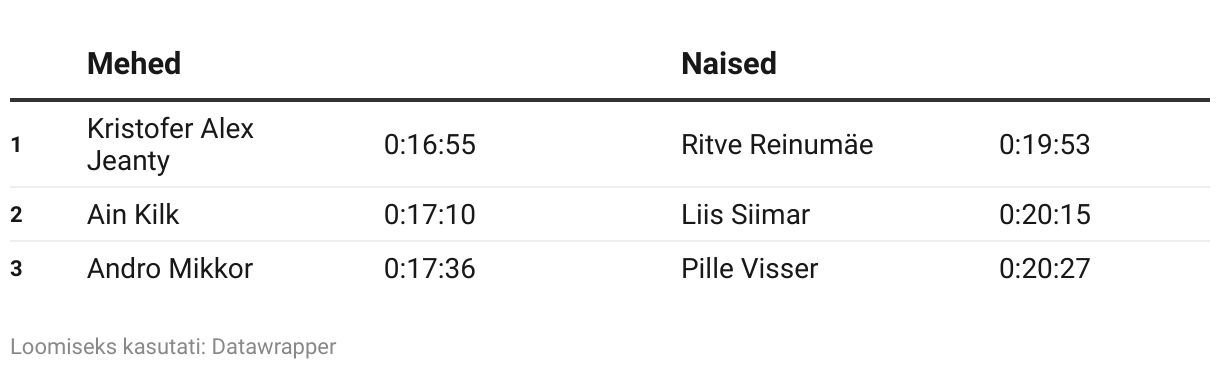Click the time 0:20:27
The height and width of the screenshot is (370, 1220).
click(1044, 269)
